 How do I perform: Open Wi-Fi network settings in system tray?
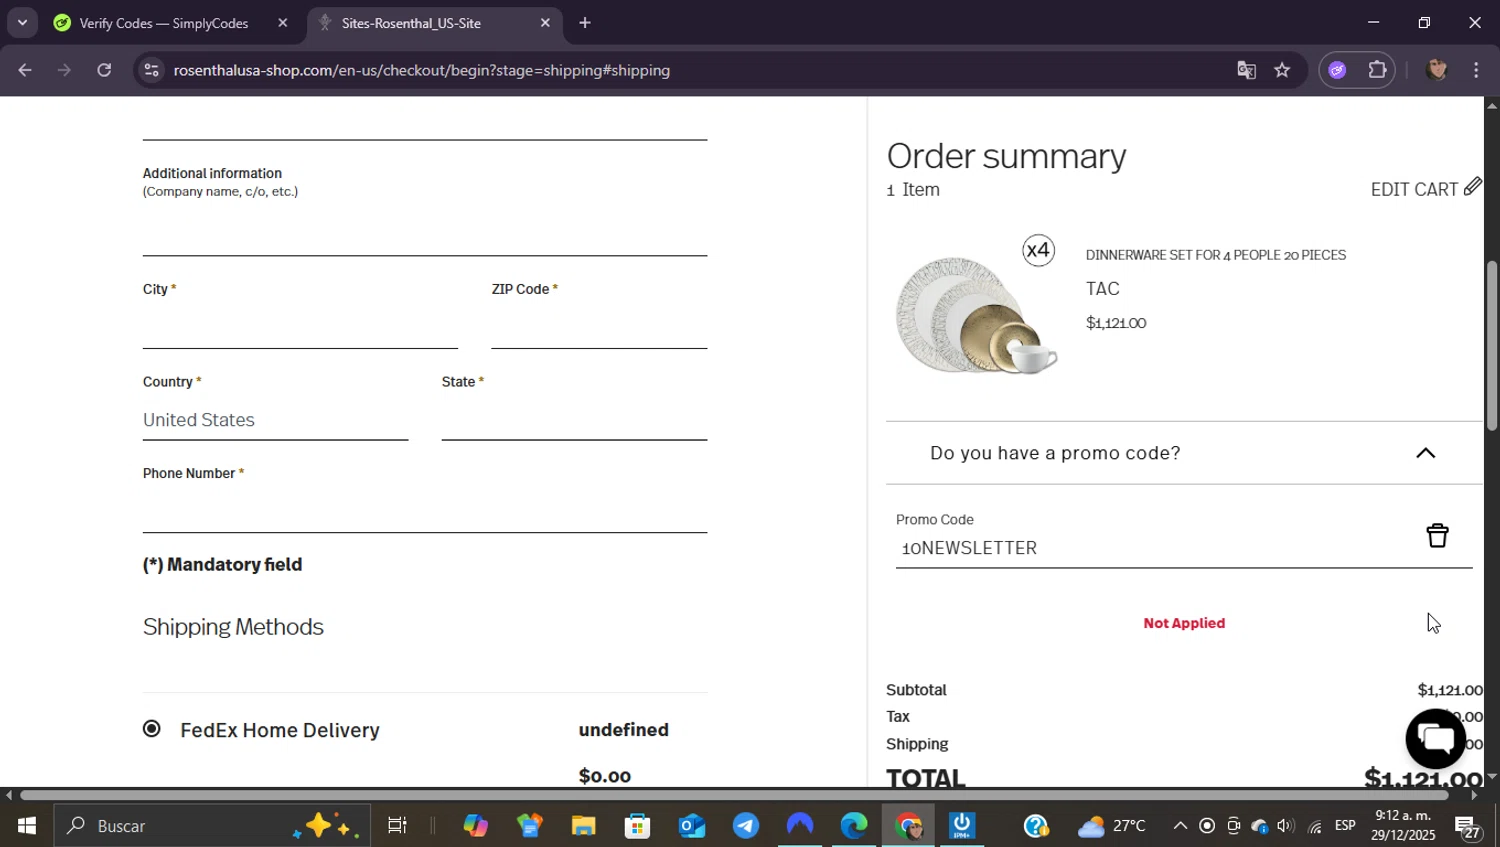[1314, 826]
